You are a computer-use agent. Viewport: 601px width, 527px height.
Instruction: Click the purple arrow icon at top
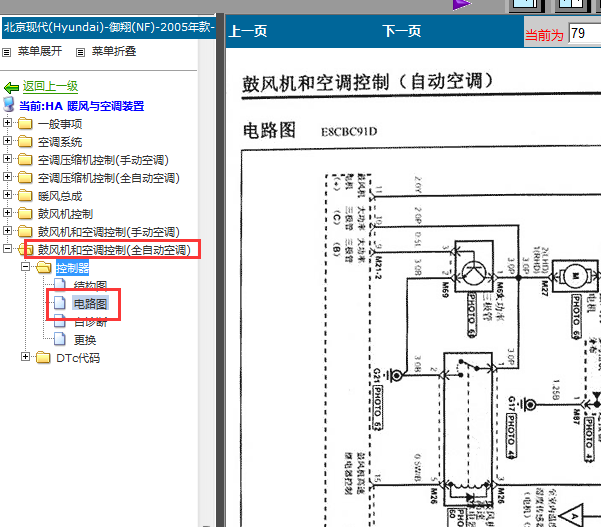(x=461, y=5)
